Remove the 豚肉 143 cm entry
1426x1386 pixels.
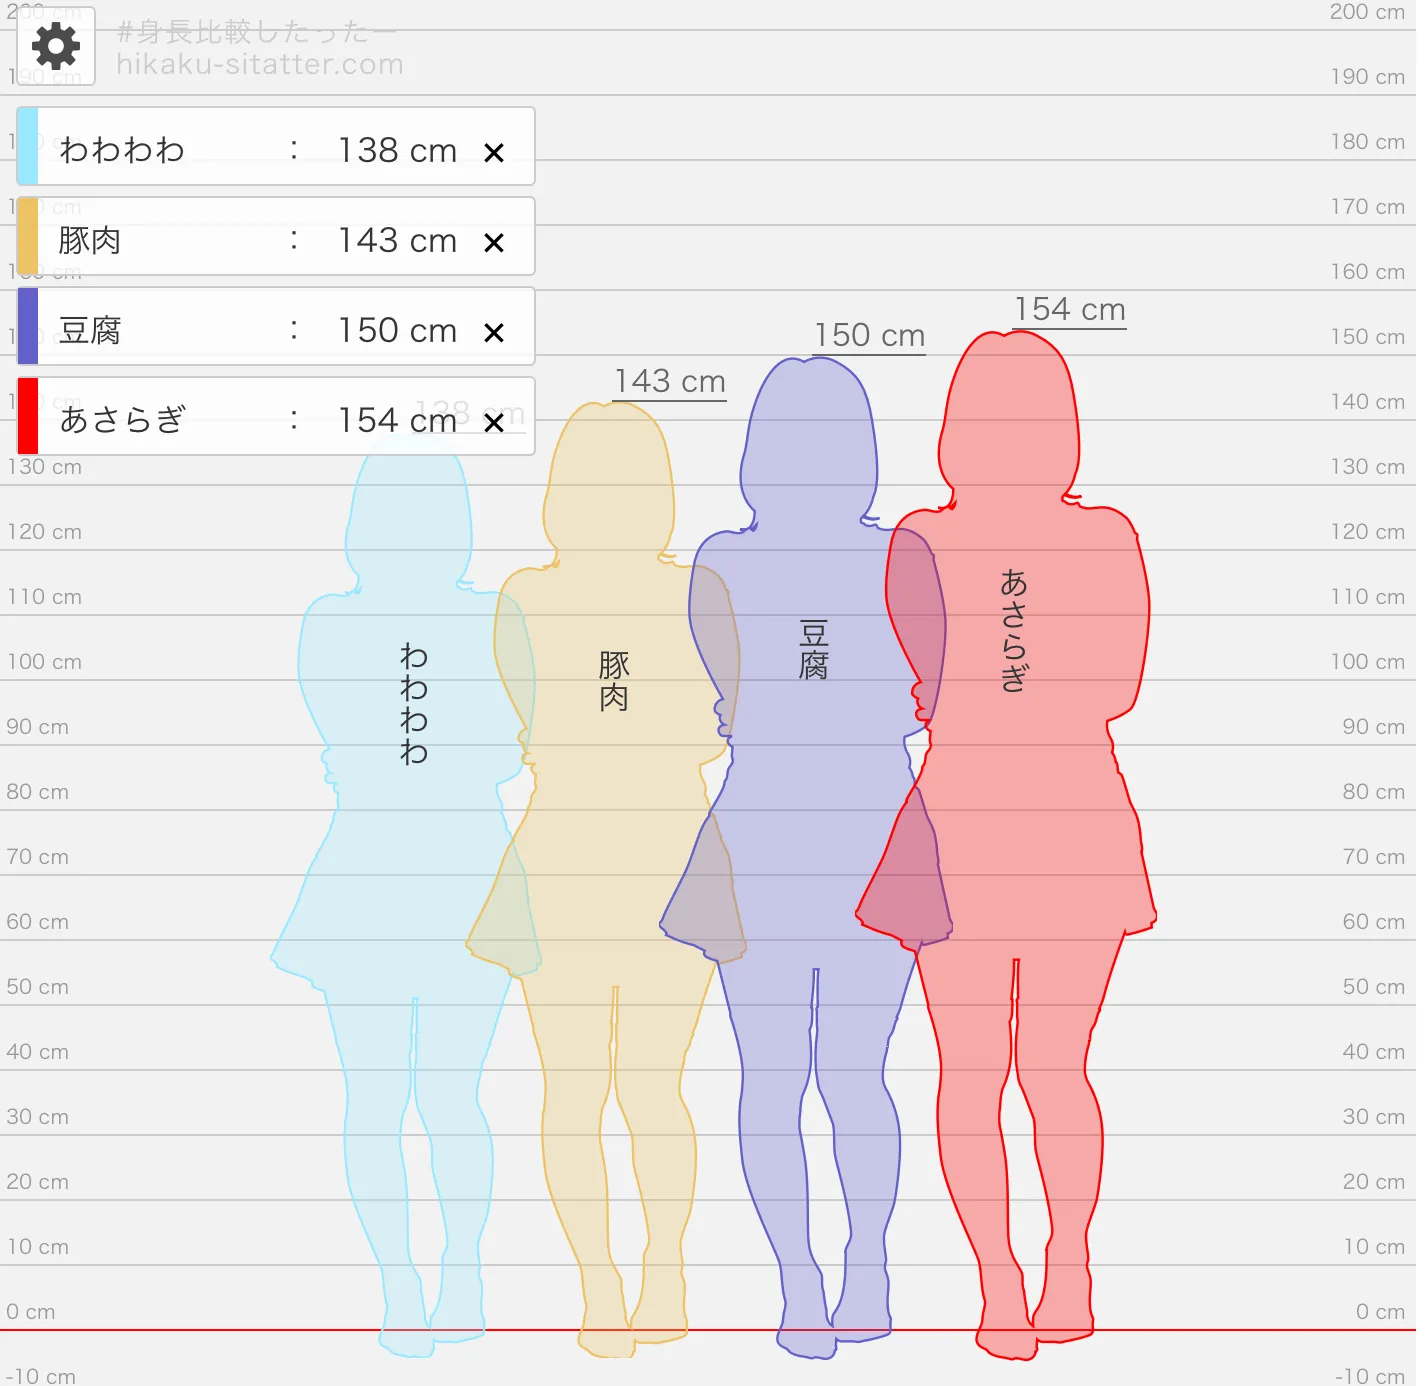pos(493,242)
